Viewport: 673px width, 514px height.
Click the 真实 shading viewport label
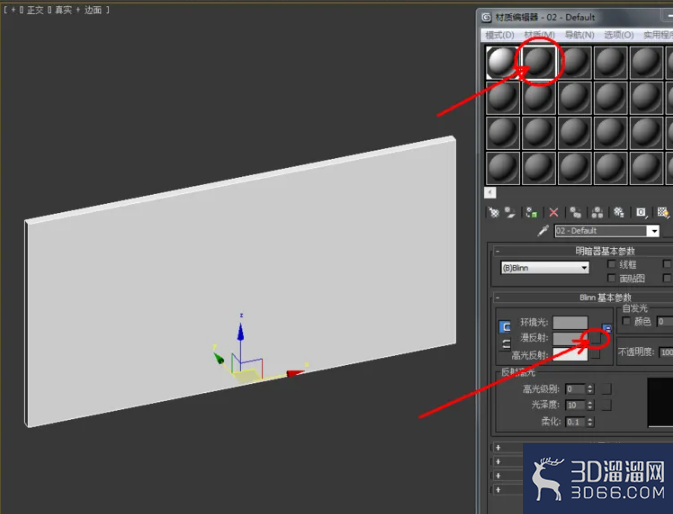(x=64, y=10)
